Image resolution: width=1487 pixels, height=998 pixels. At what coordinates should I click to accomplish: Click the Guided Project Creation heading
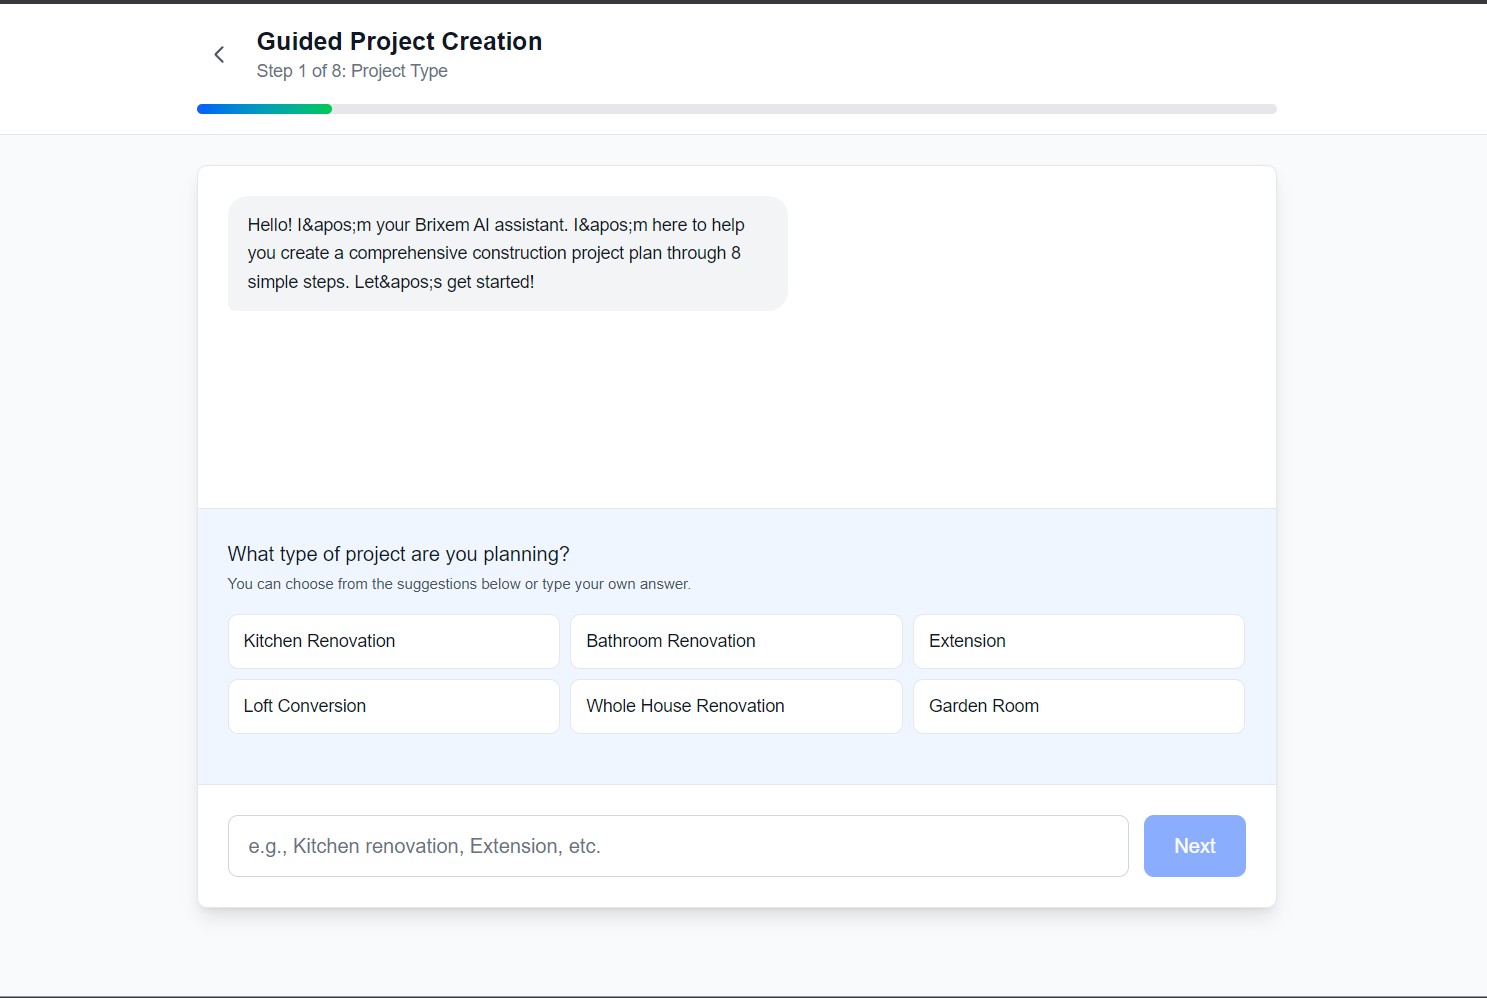(x=399, y=42)
